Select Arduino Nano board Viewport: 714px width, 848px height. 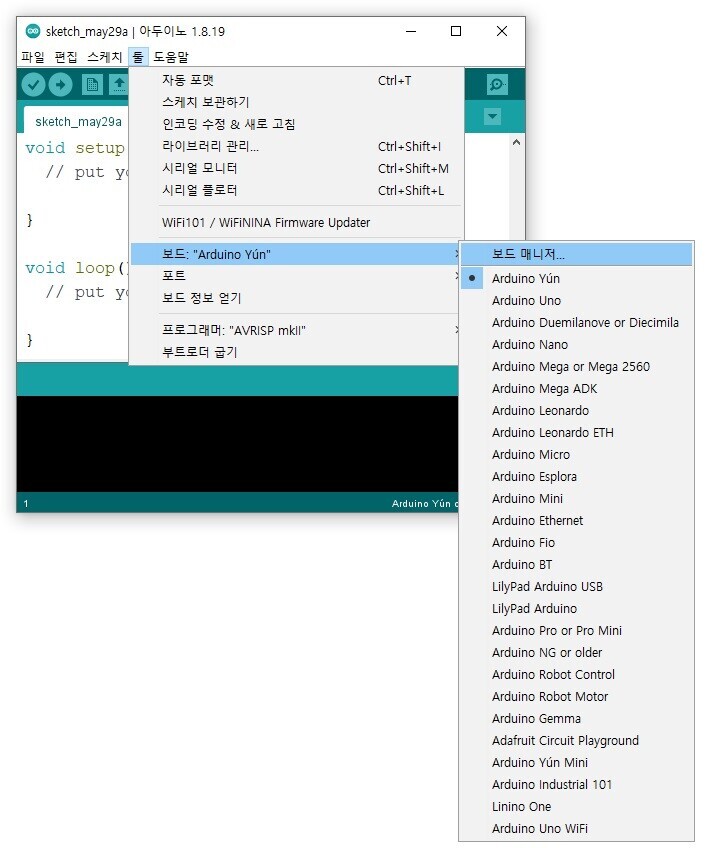click(x=577, y=344)
